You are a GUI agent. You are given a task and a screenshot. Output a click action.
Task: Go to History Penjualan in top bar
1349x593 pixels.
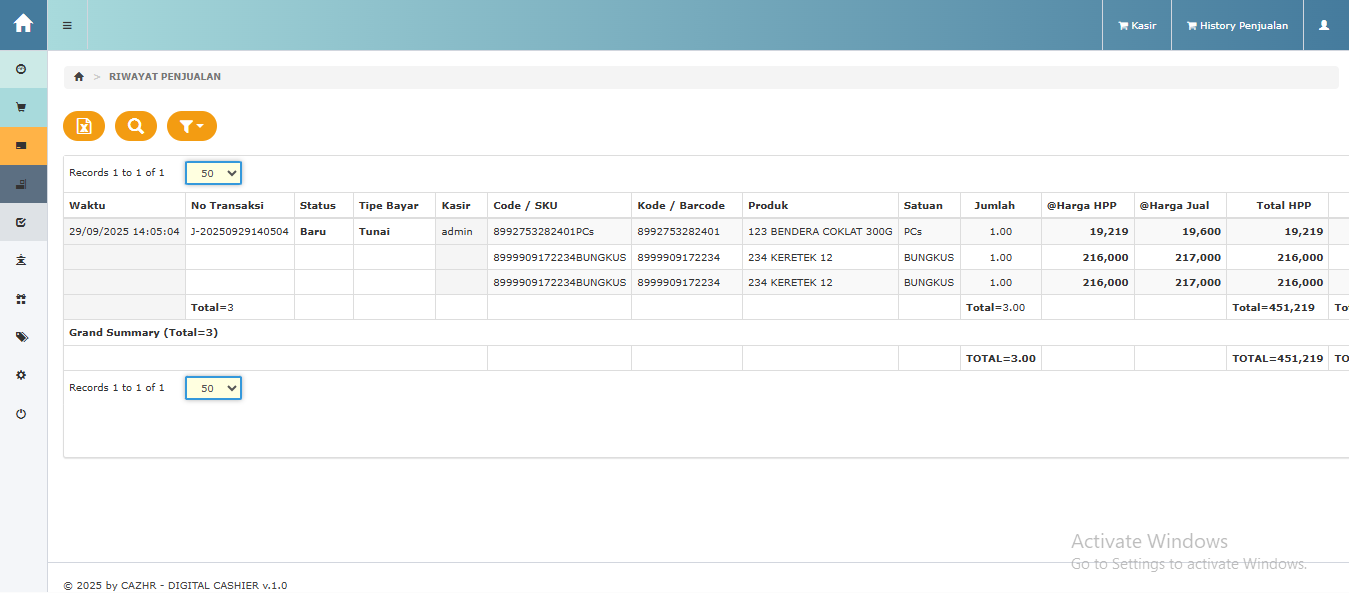pos(1237,26)
